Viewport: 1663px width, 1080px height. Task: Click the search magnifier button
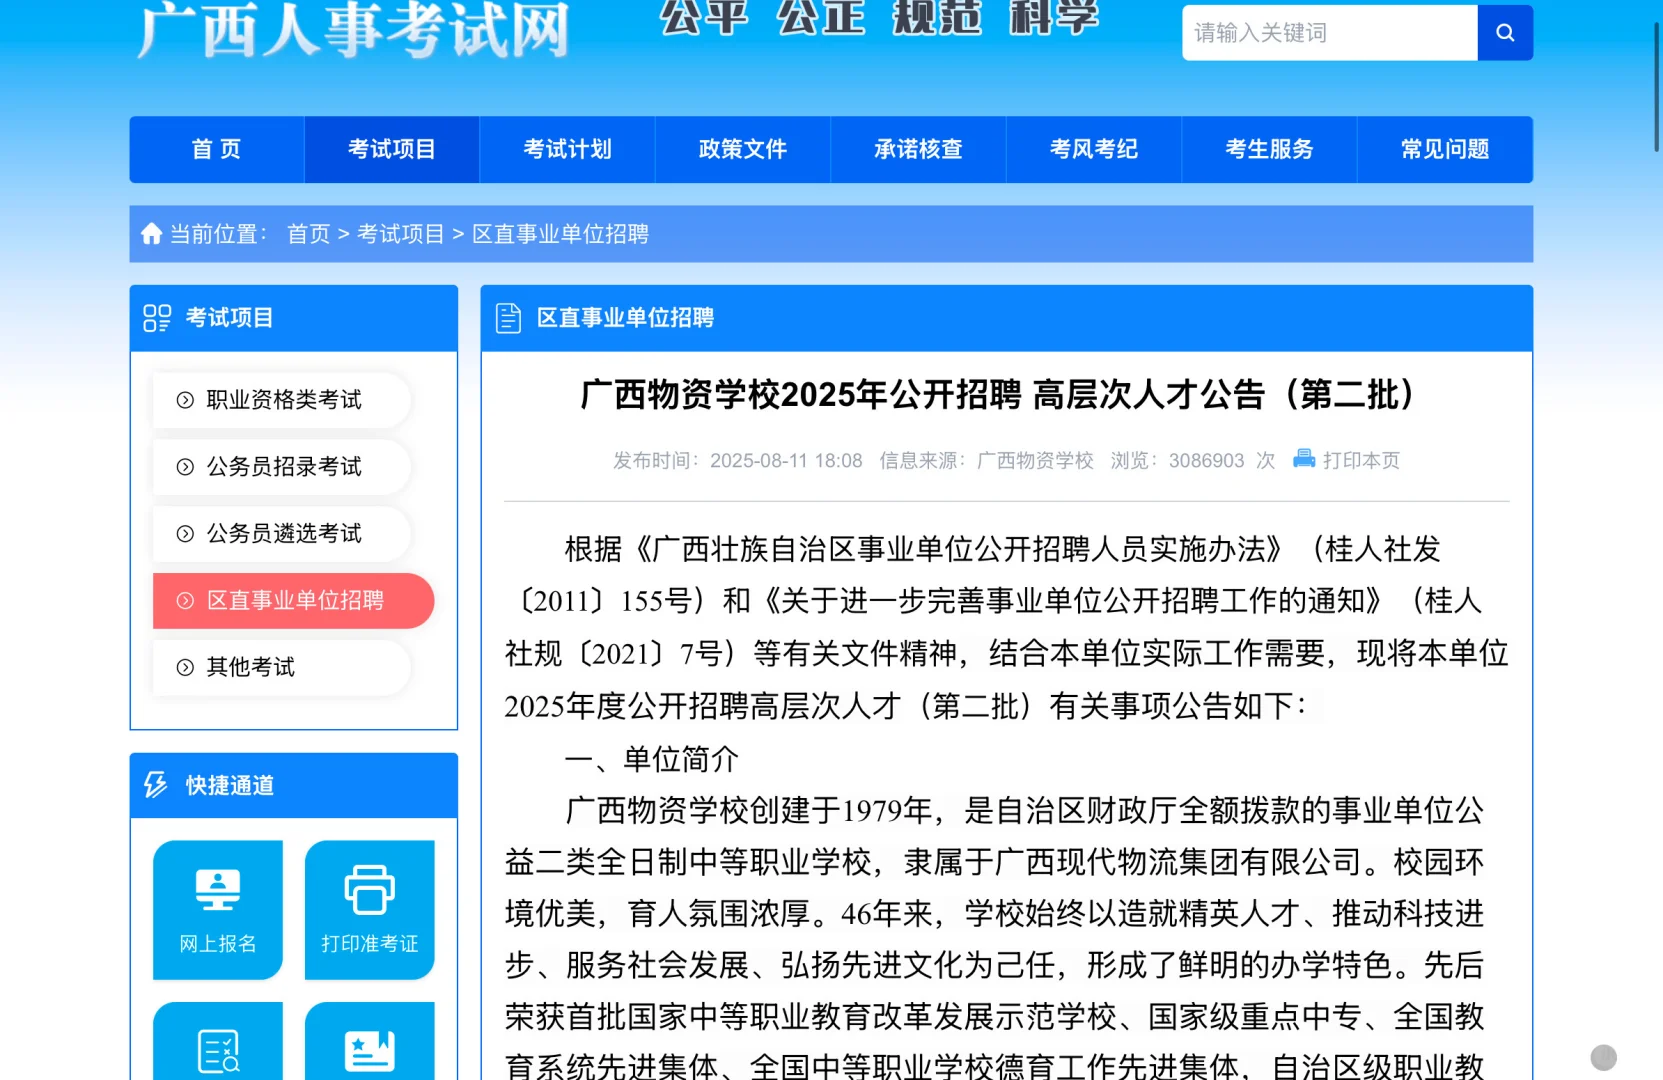[x=1505, y=33]
